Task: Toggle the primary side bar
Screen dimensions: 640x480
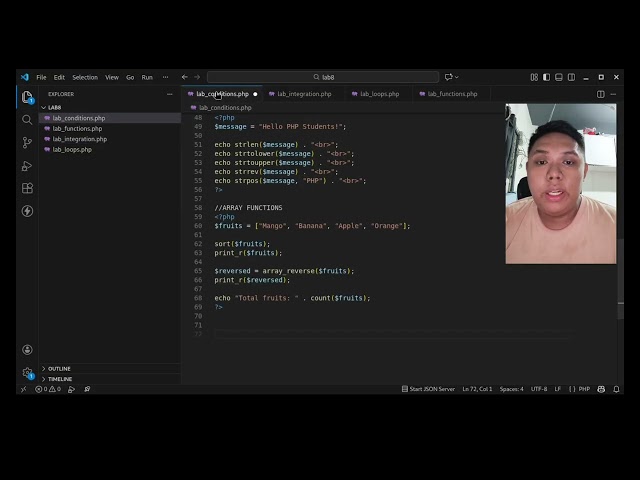Action: point(546,77)
